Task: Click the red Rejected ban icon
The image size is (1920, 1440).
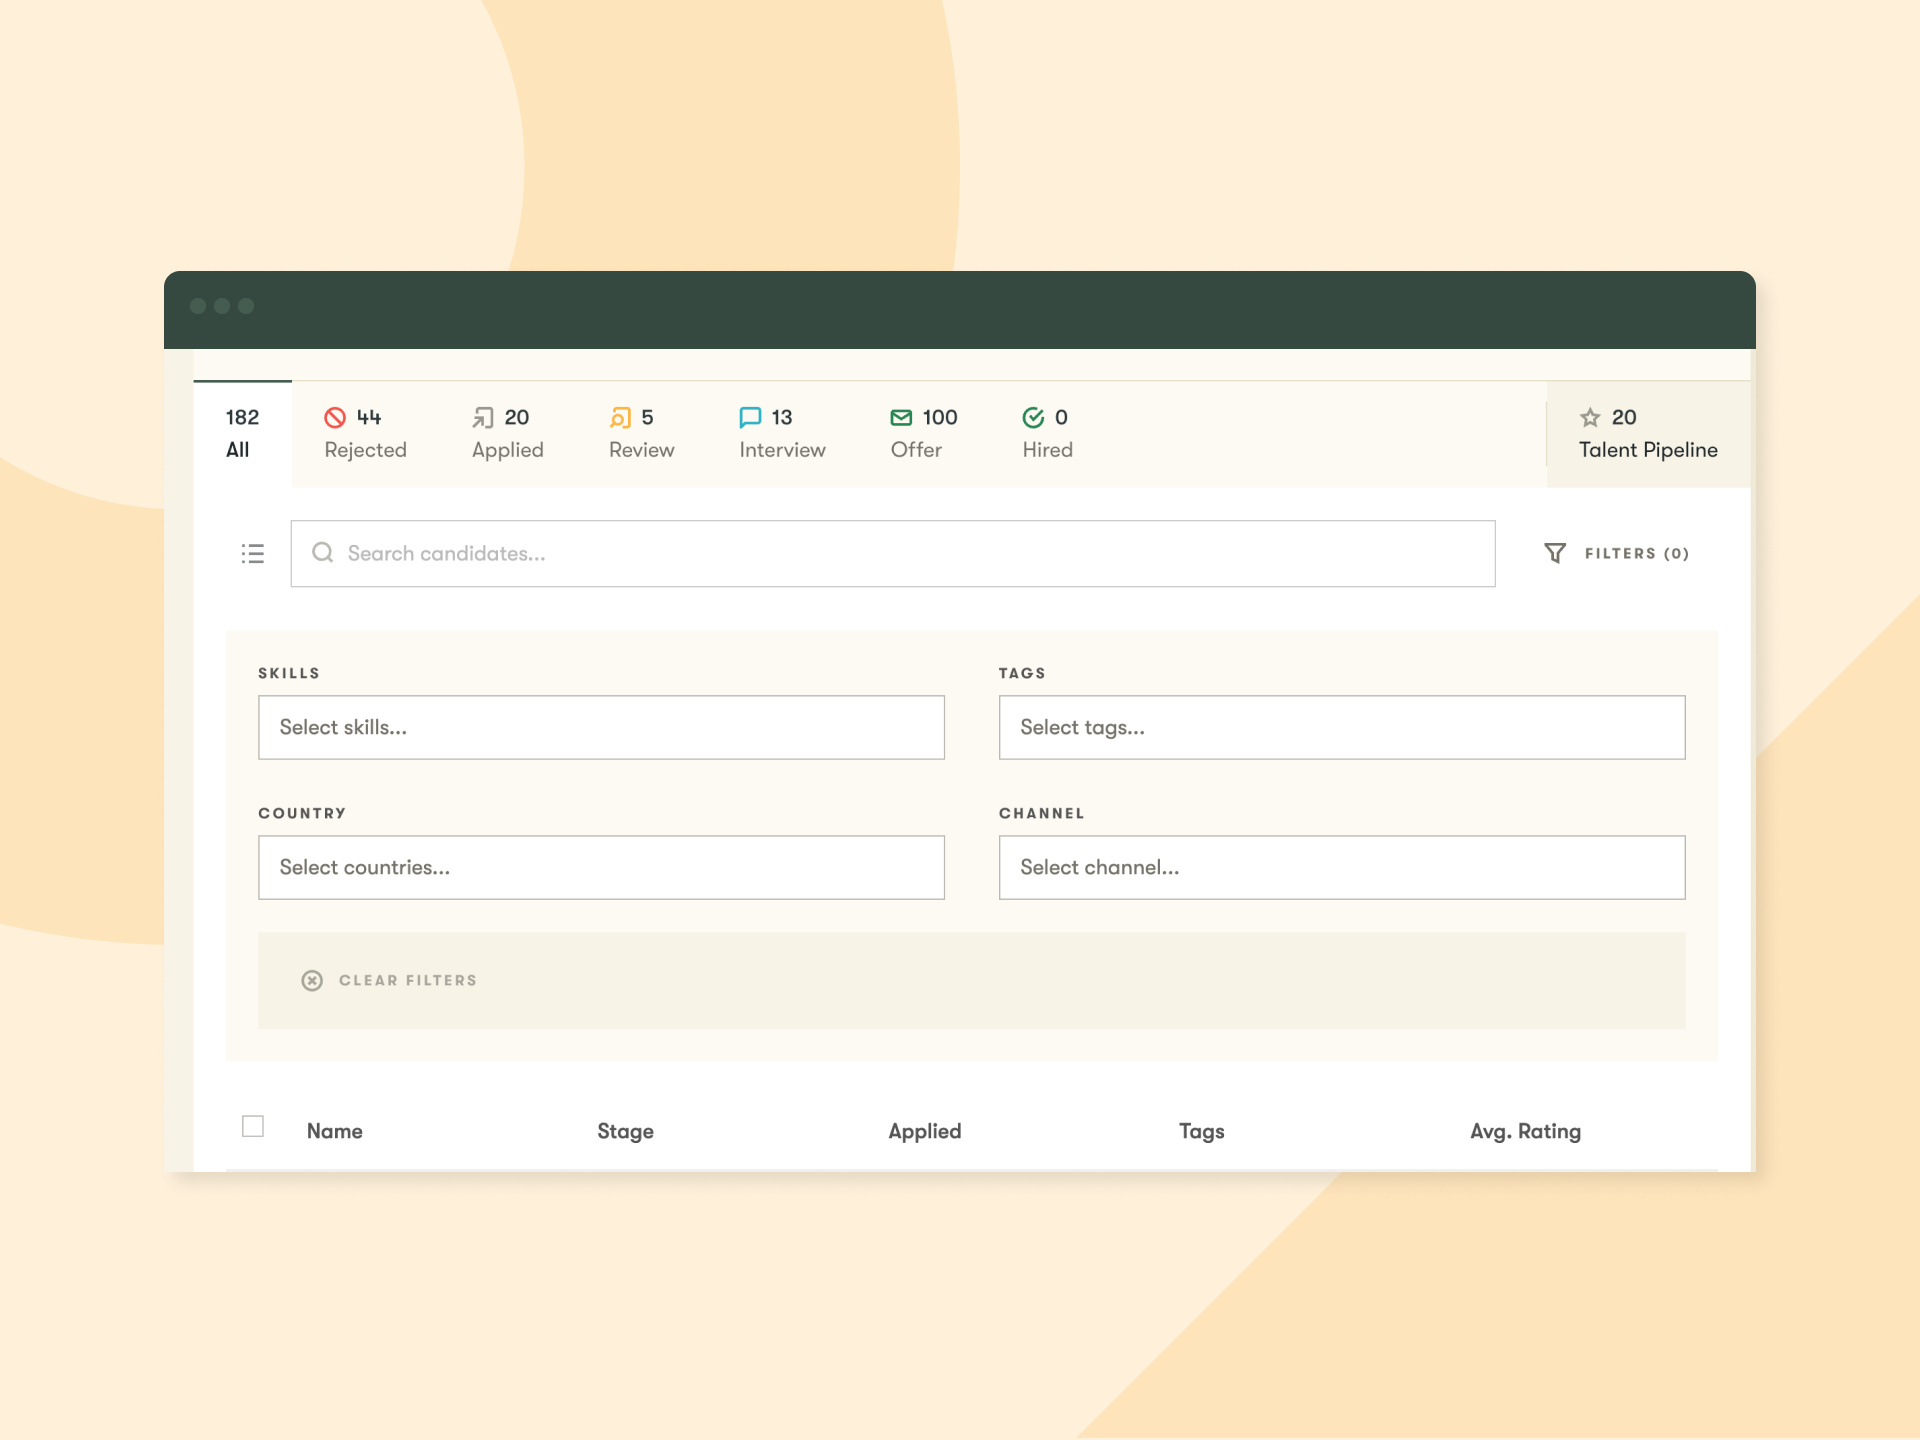Action: 335,417
